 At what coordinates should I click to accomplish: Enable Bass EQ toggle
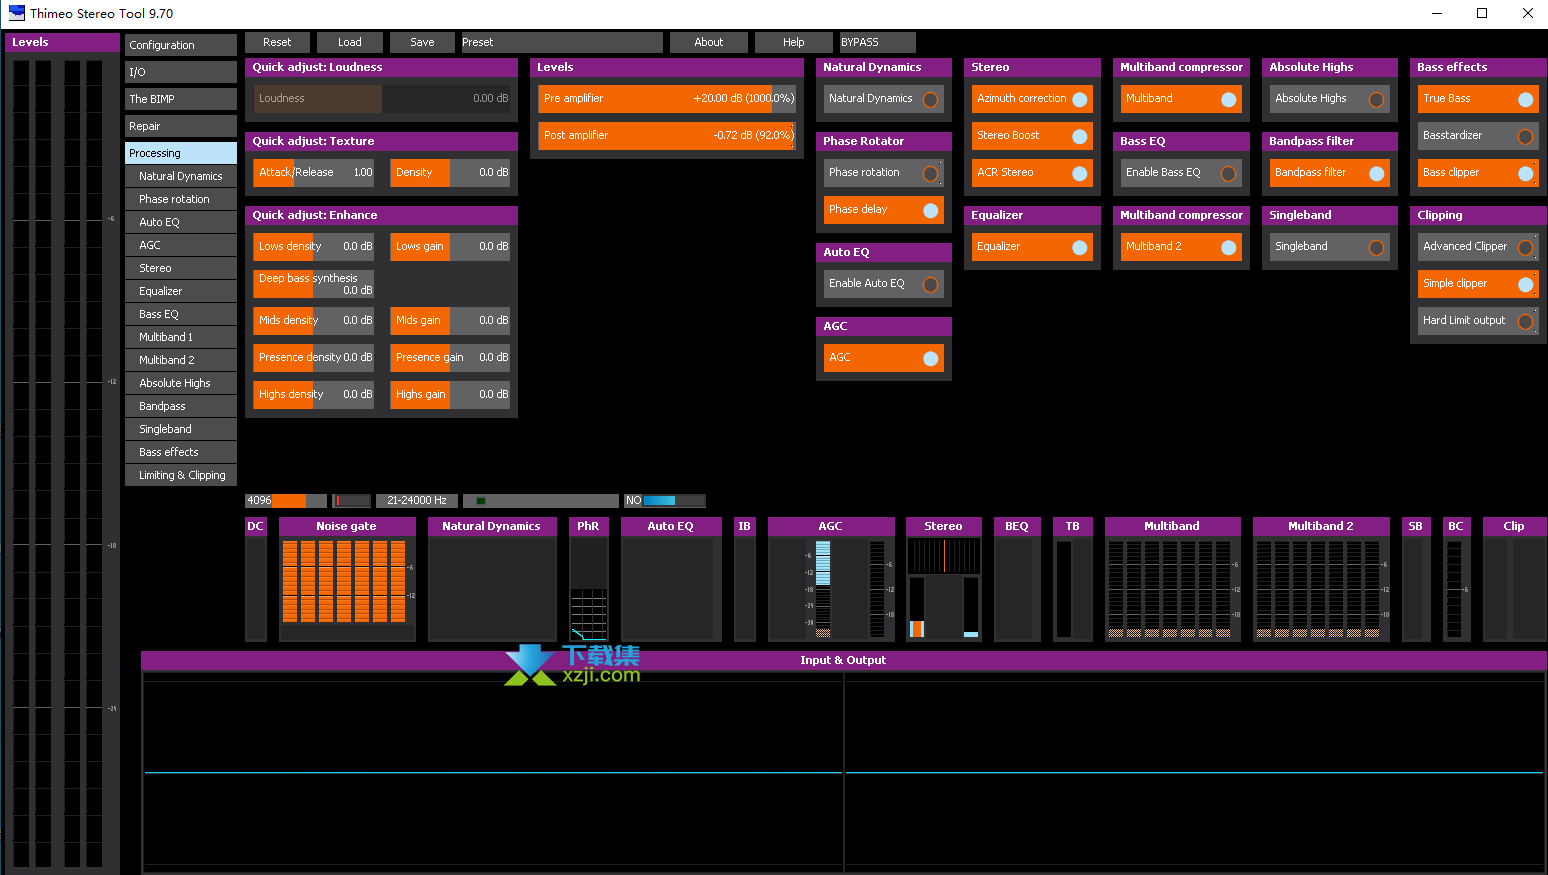(x=1181, y=173)
